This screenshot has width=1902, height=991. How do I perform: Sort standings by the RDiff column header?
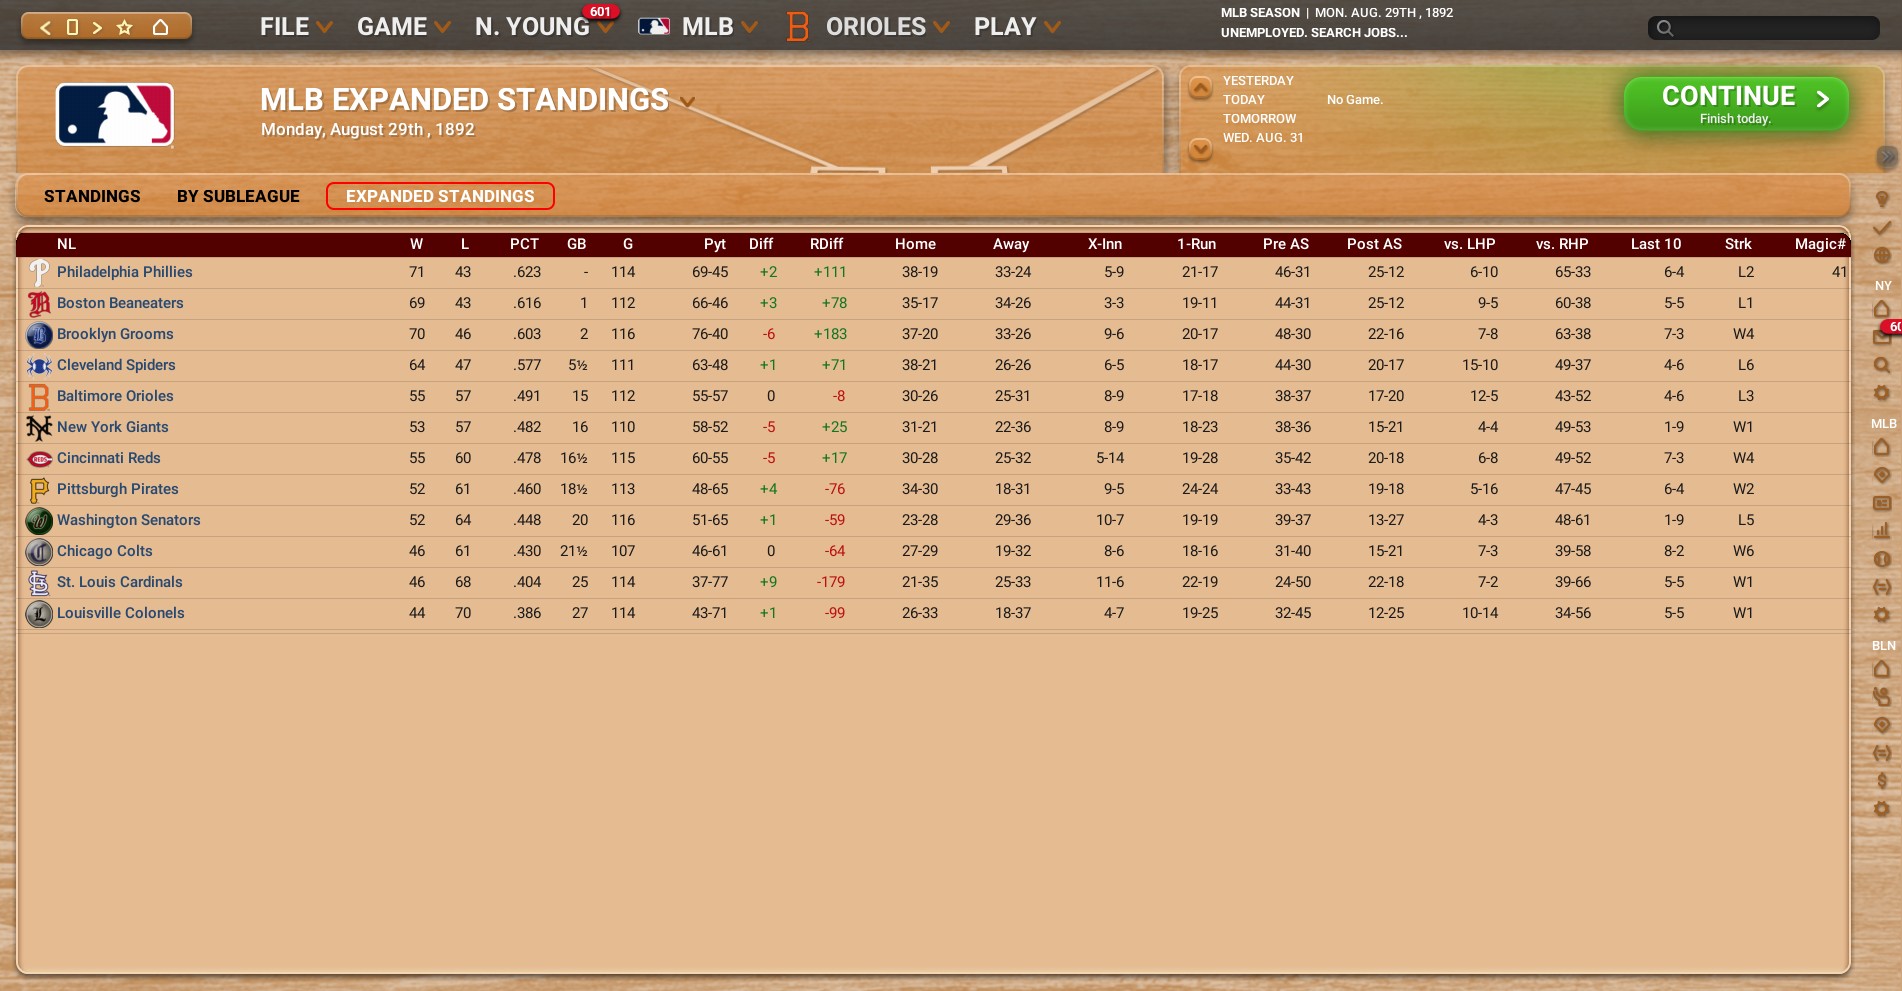click(826, 244)
